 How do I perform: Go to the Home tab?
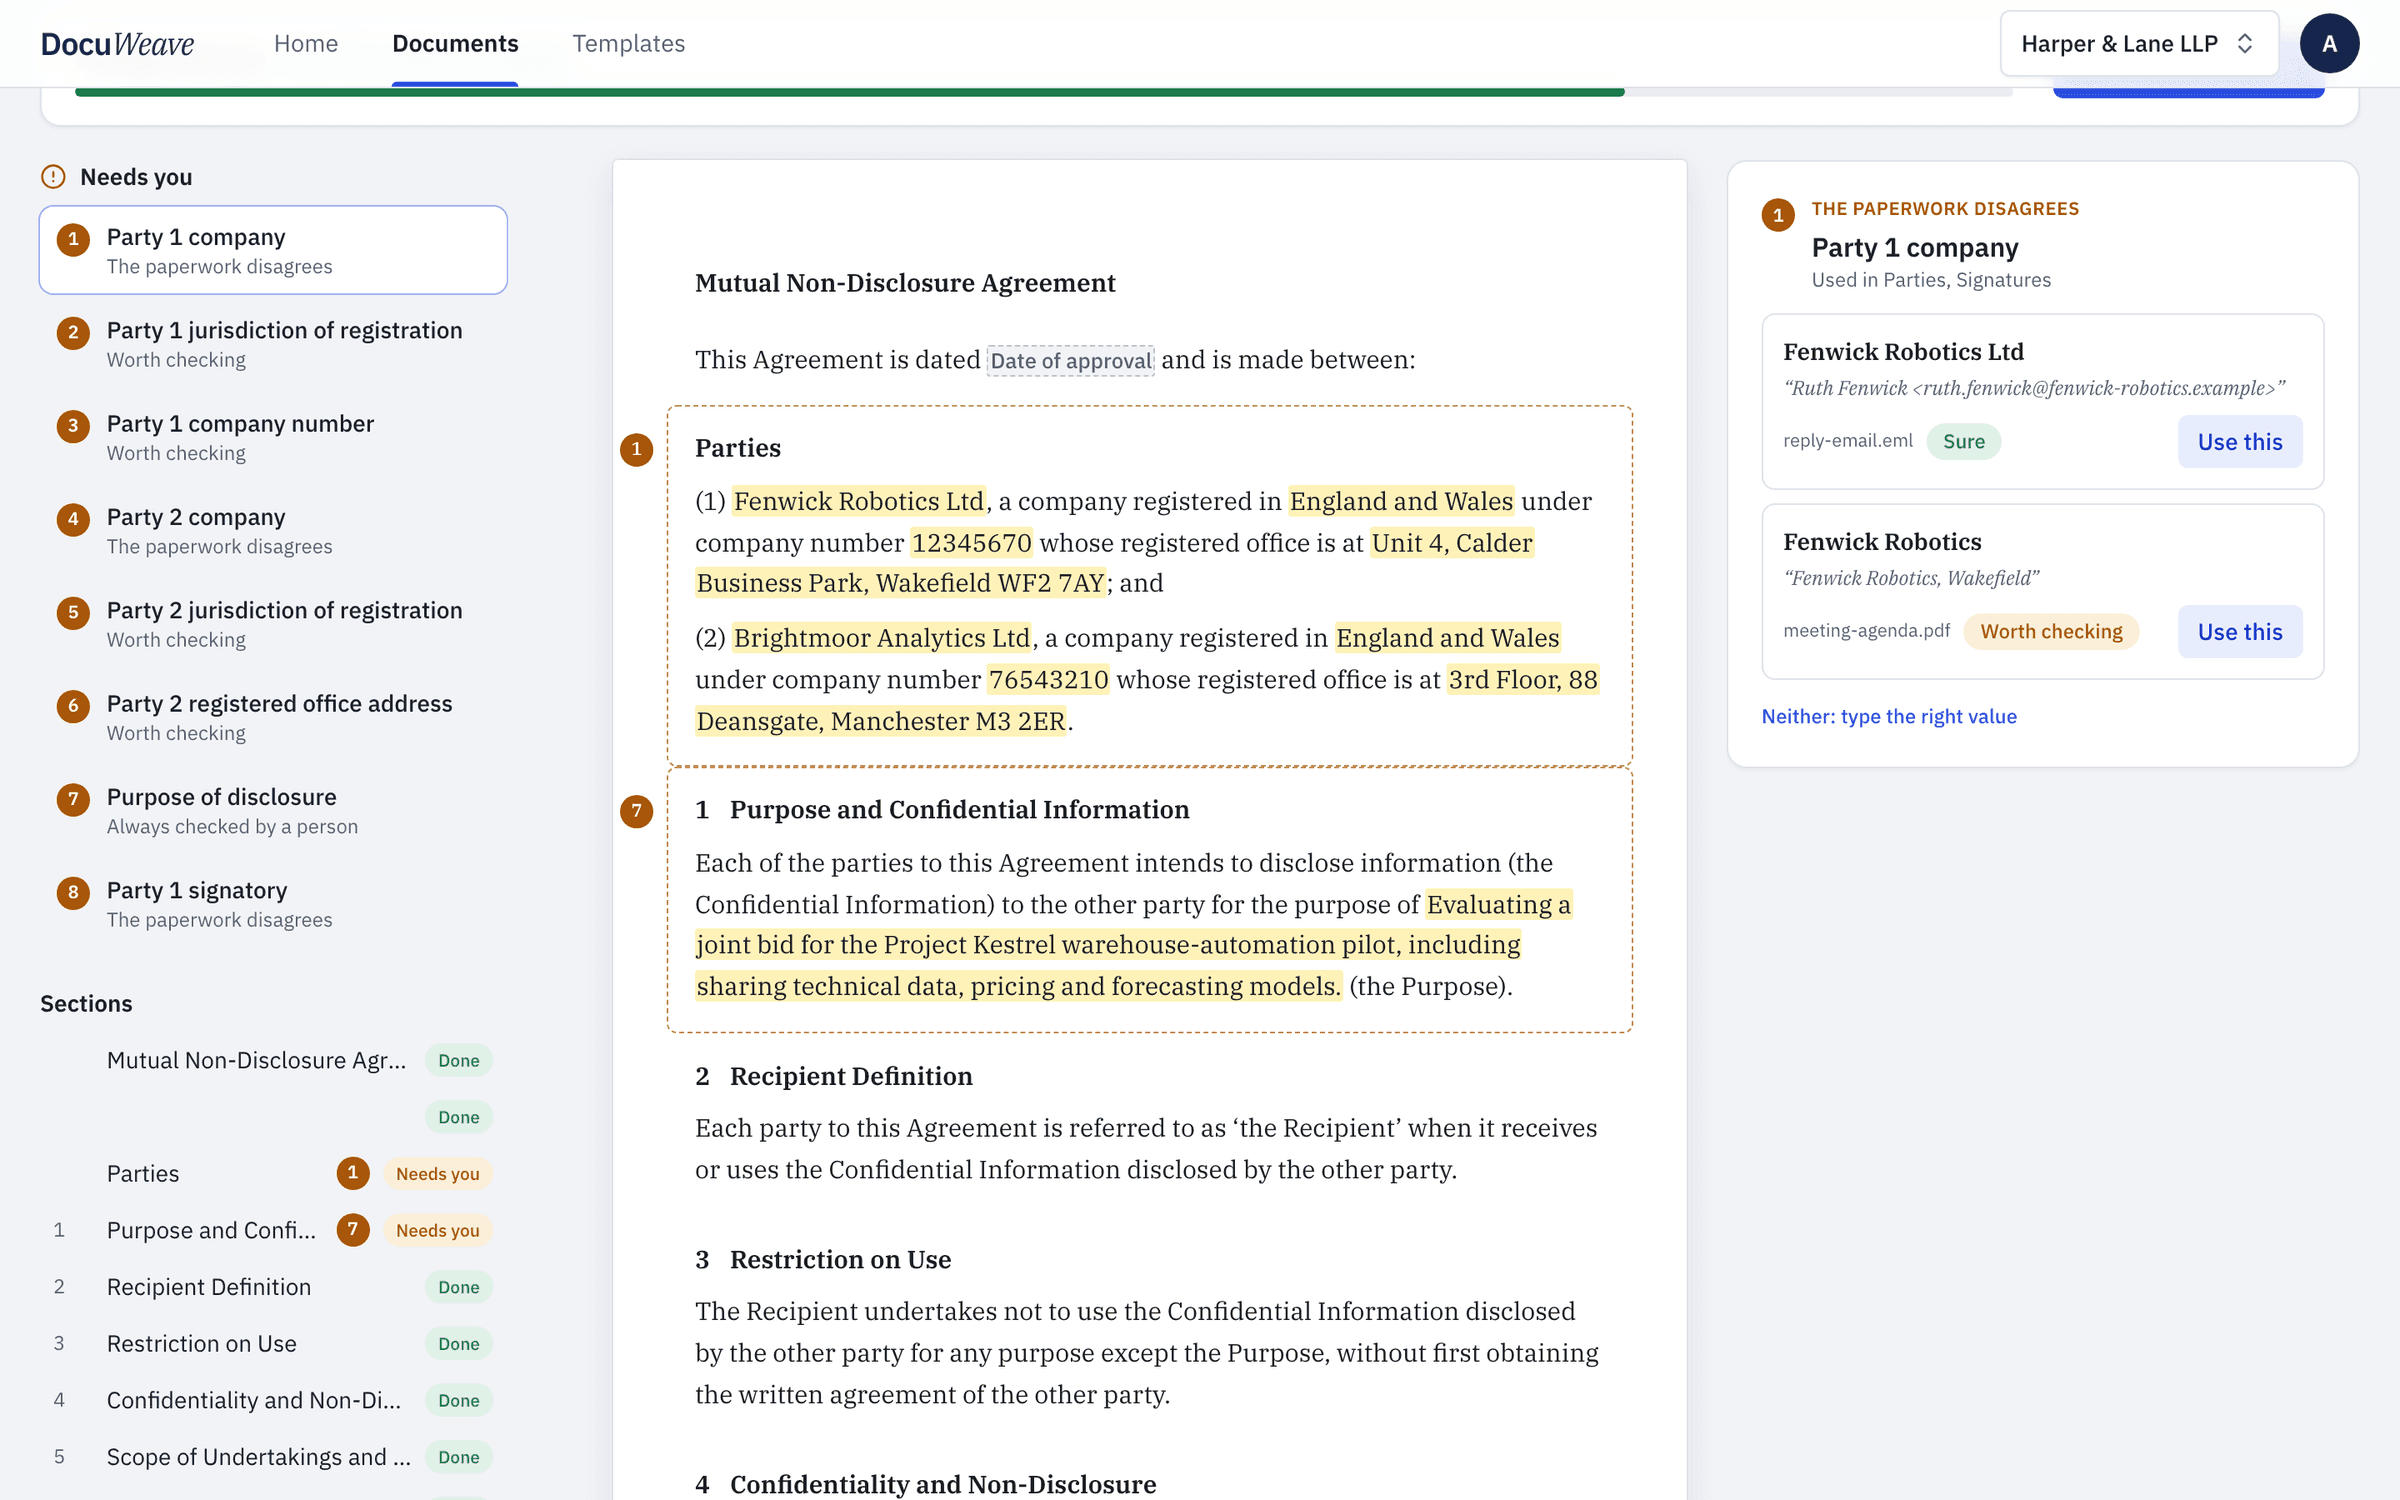(x=306, y=44)
